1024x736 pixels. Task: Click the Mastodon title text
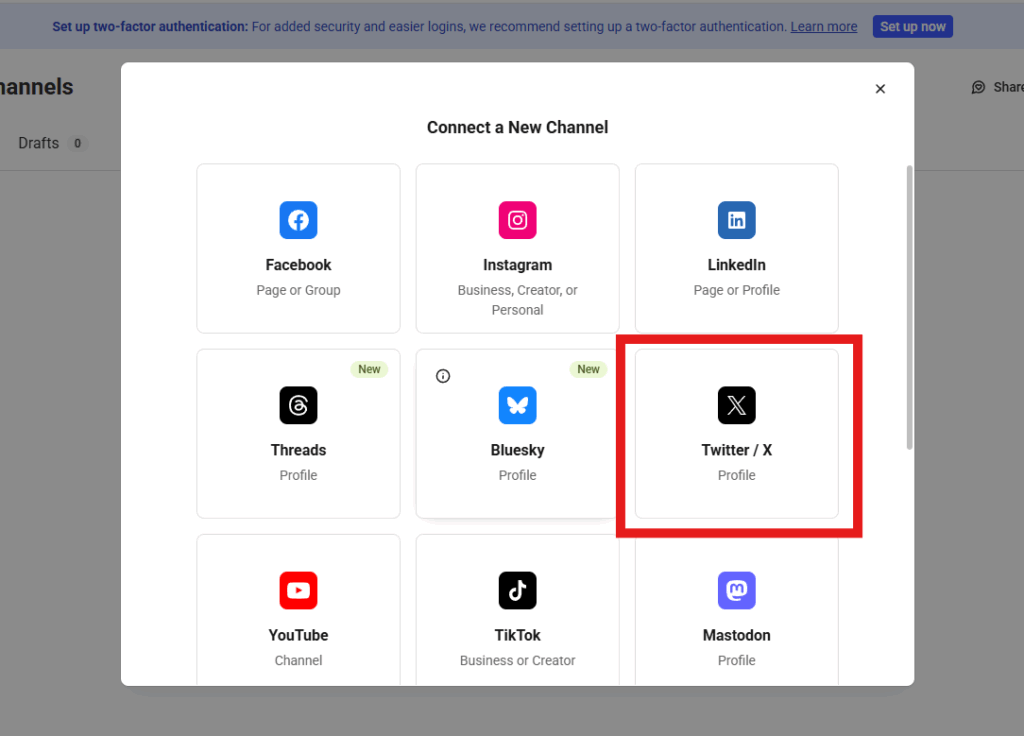click(737, 635)
